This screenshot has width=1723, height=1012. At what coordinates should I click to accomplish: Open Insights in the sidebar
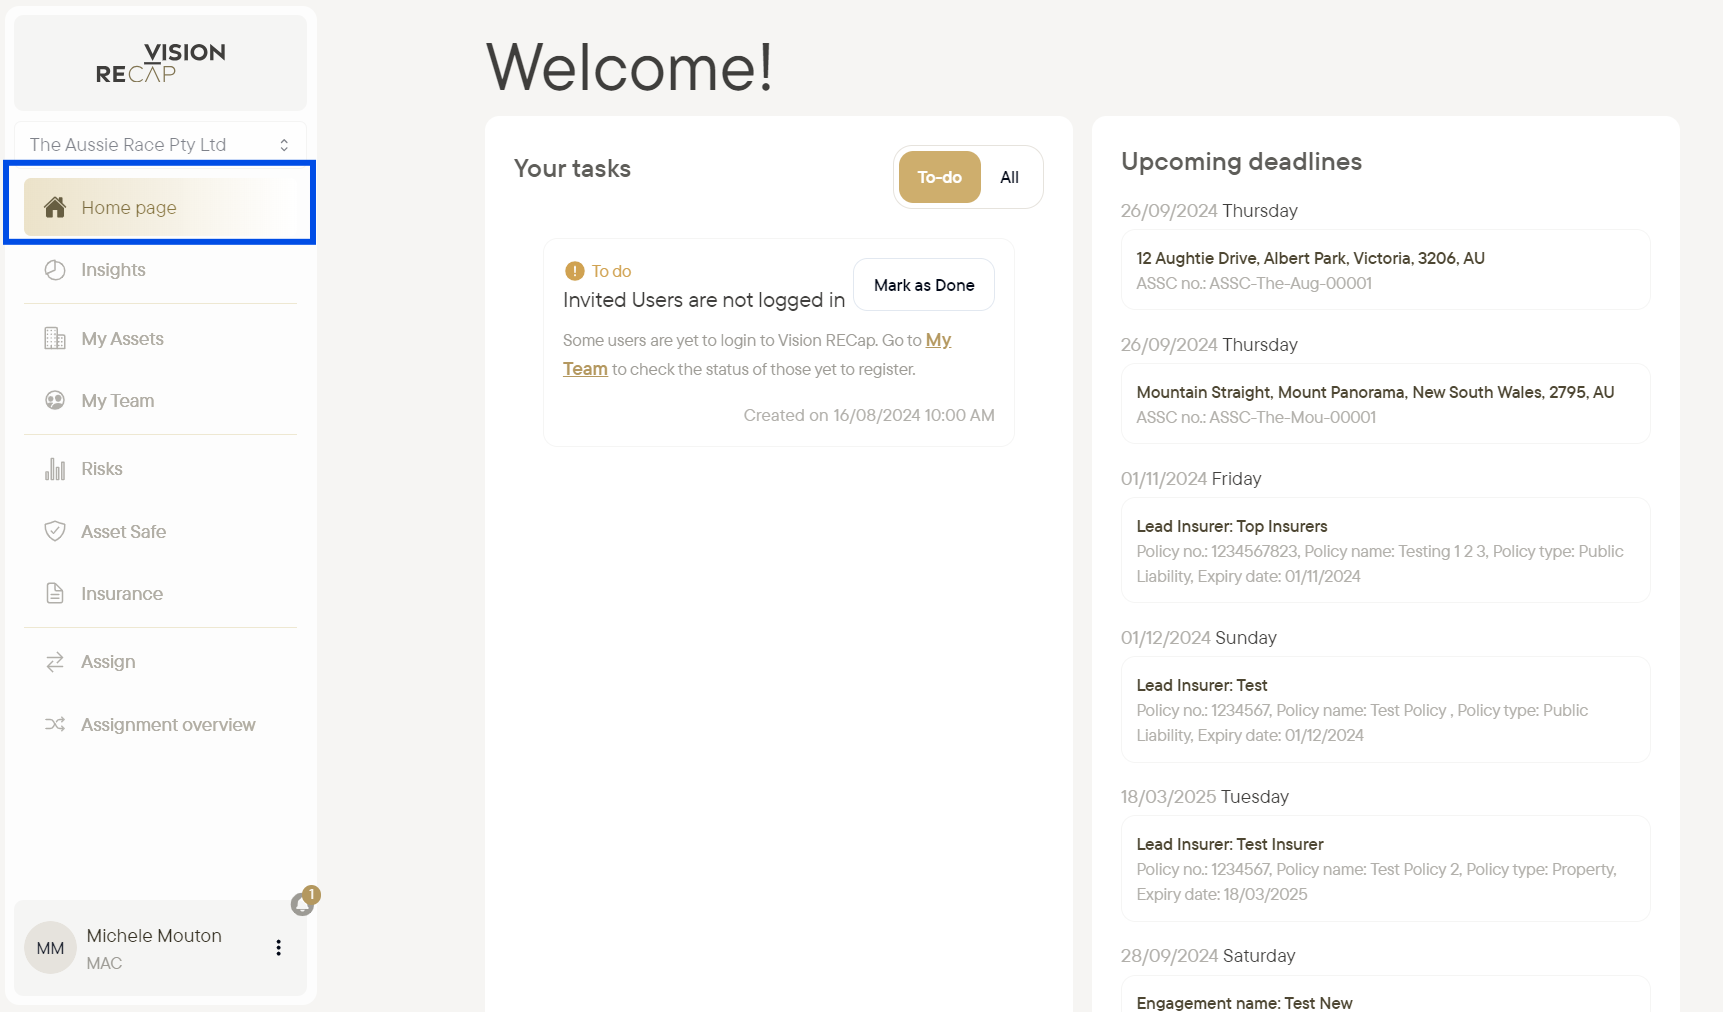pos(161,270)
